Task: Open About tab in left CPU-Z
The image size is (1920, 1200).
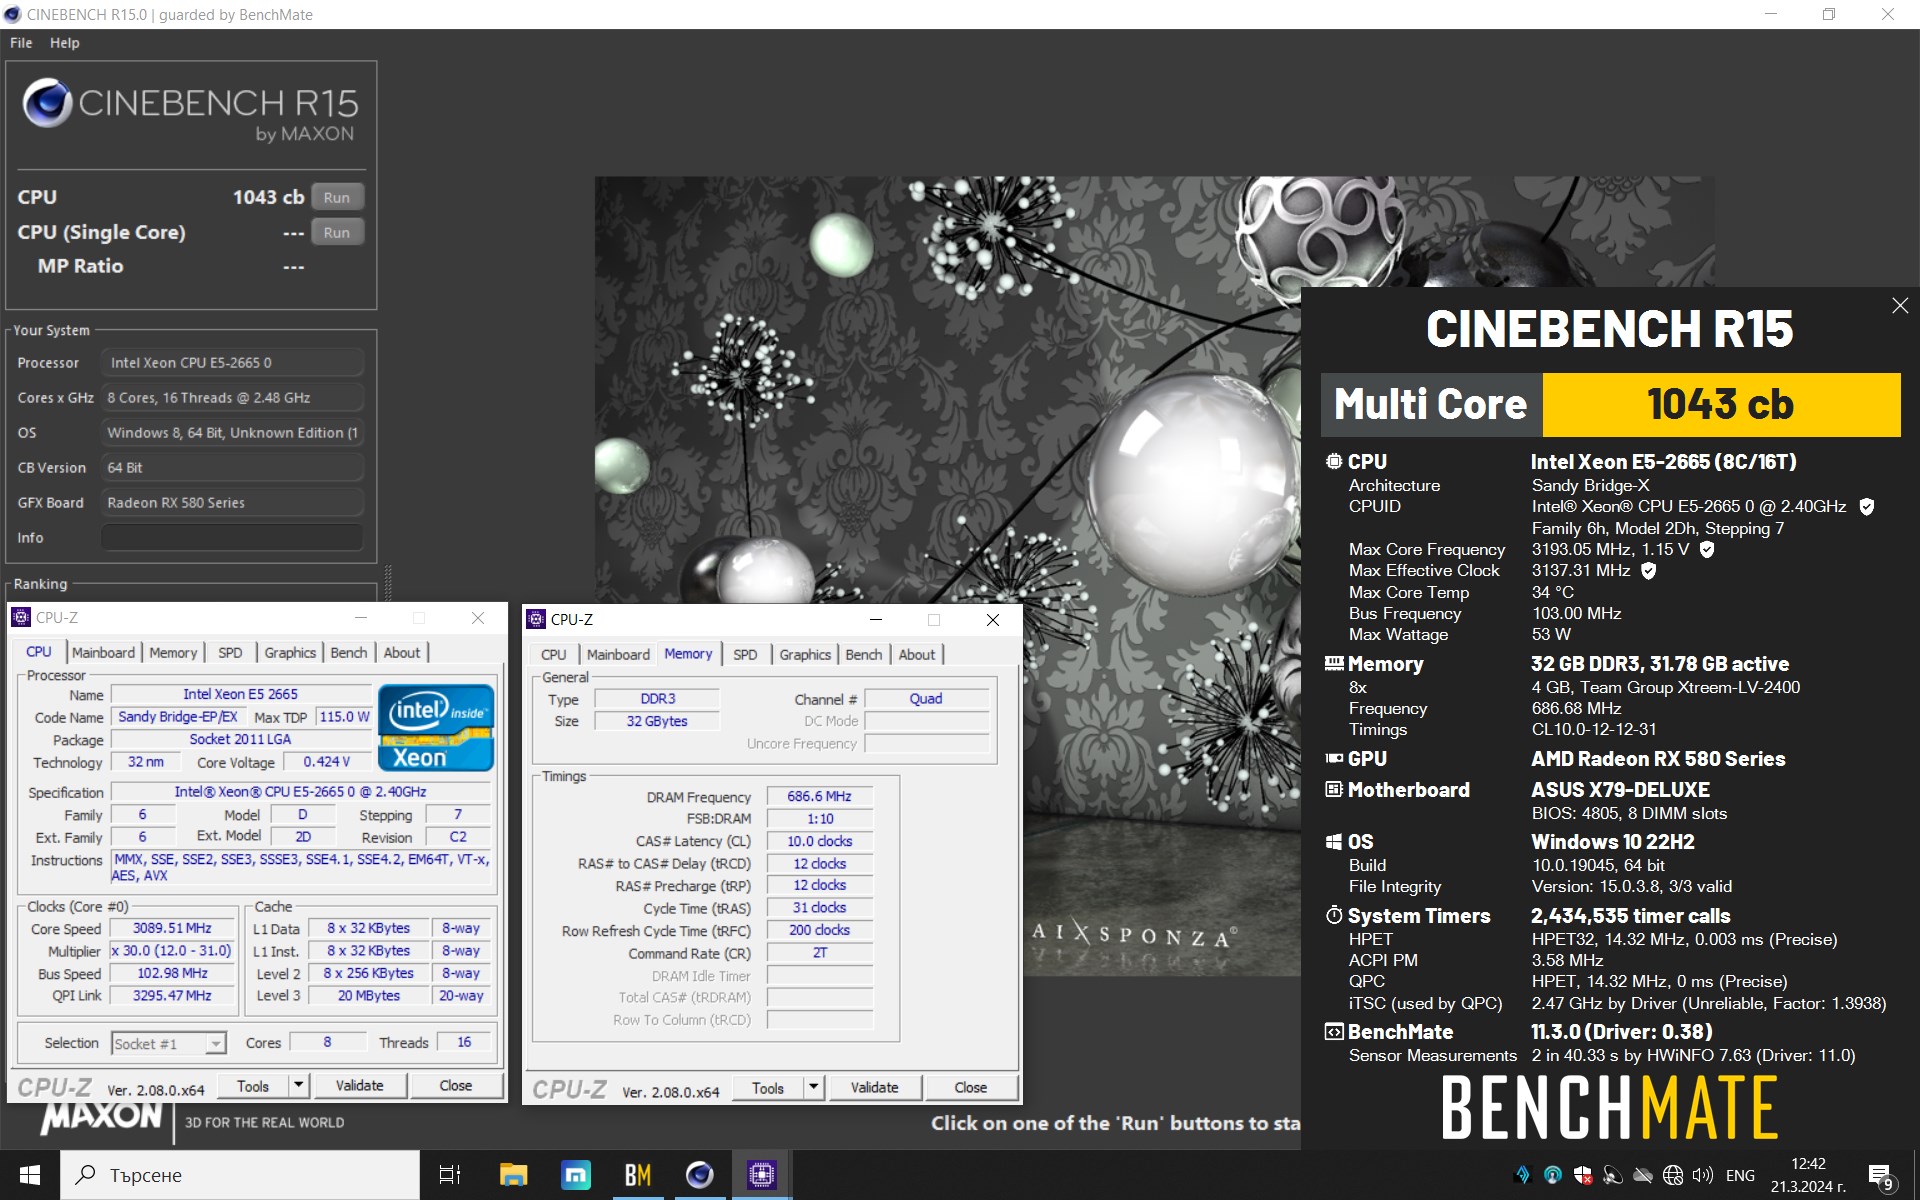Action: [x=402, y=652]
